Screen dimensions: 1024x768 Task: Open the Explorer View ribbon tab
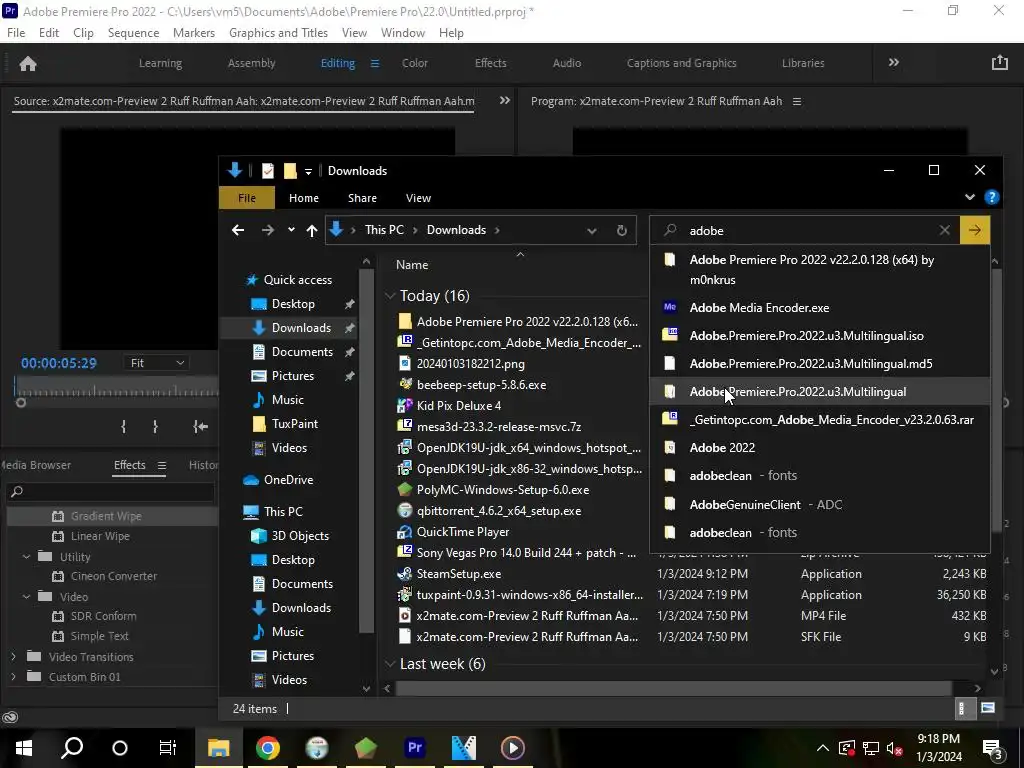(x=418, y=198)
